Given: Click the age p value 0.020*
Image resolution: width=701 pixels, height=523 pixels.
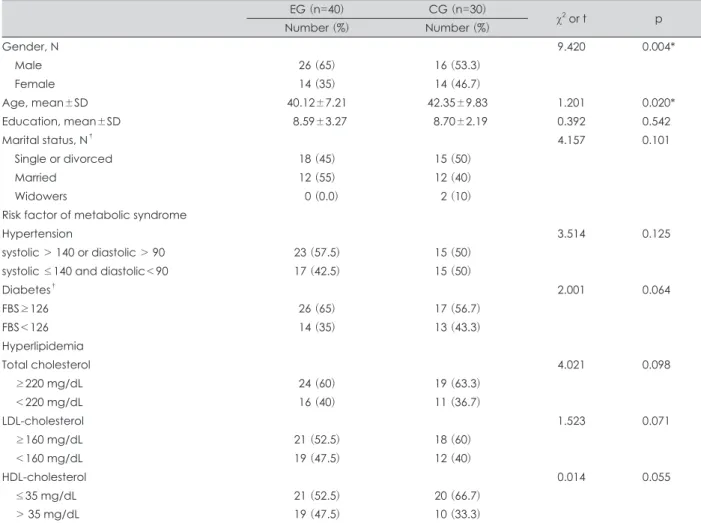Looking at the screenshot, I should pyautogui.click(x=658, y=103).
